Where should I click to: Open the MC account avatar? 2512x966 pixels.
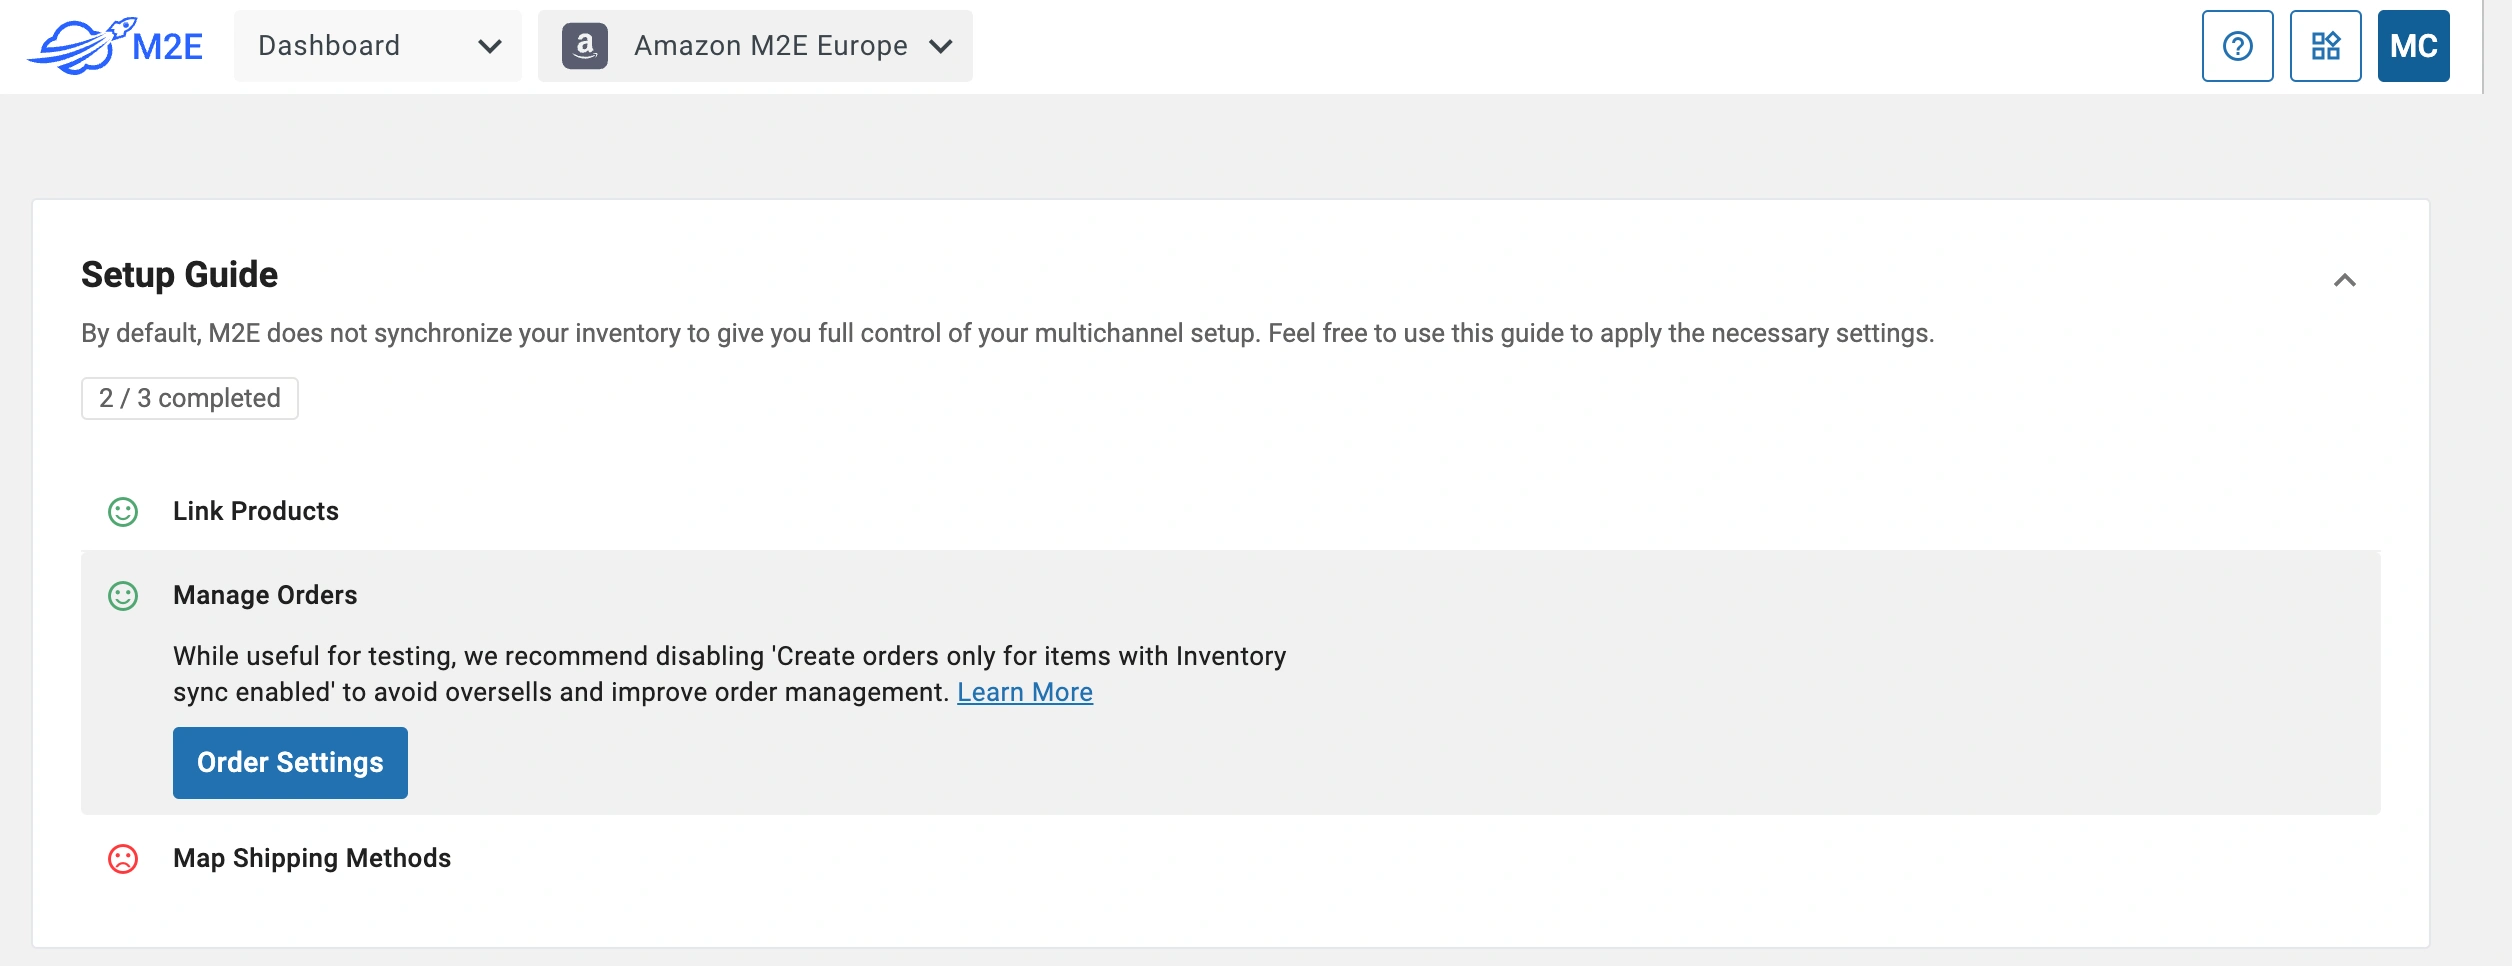tap(2414, 45)
